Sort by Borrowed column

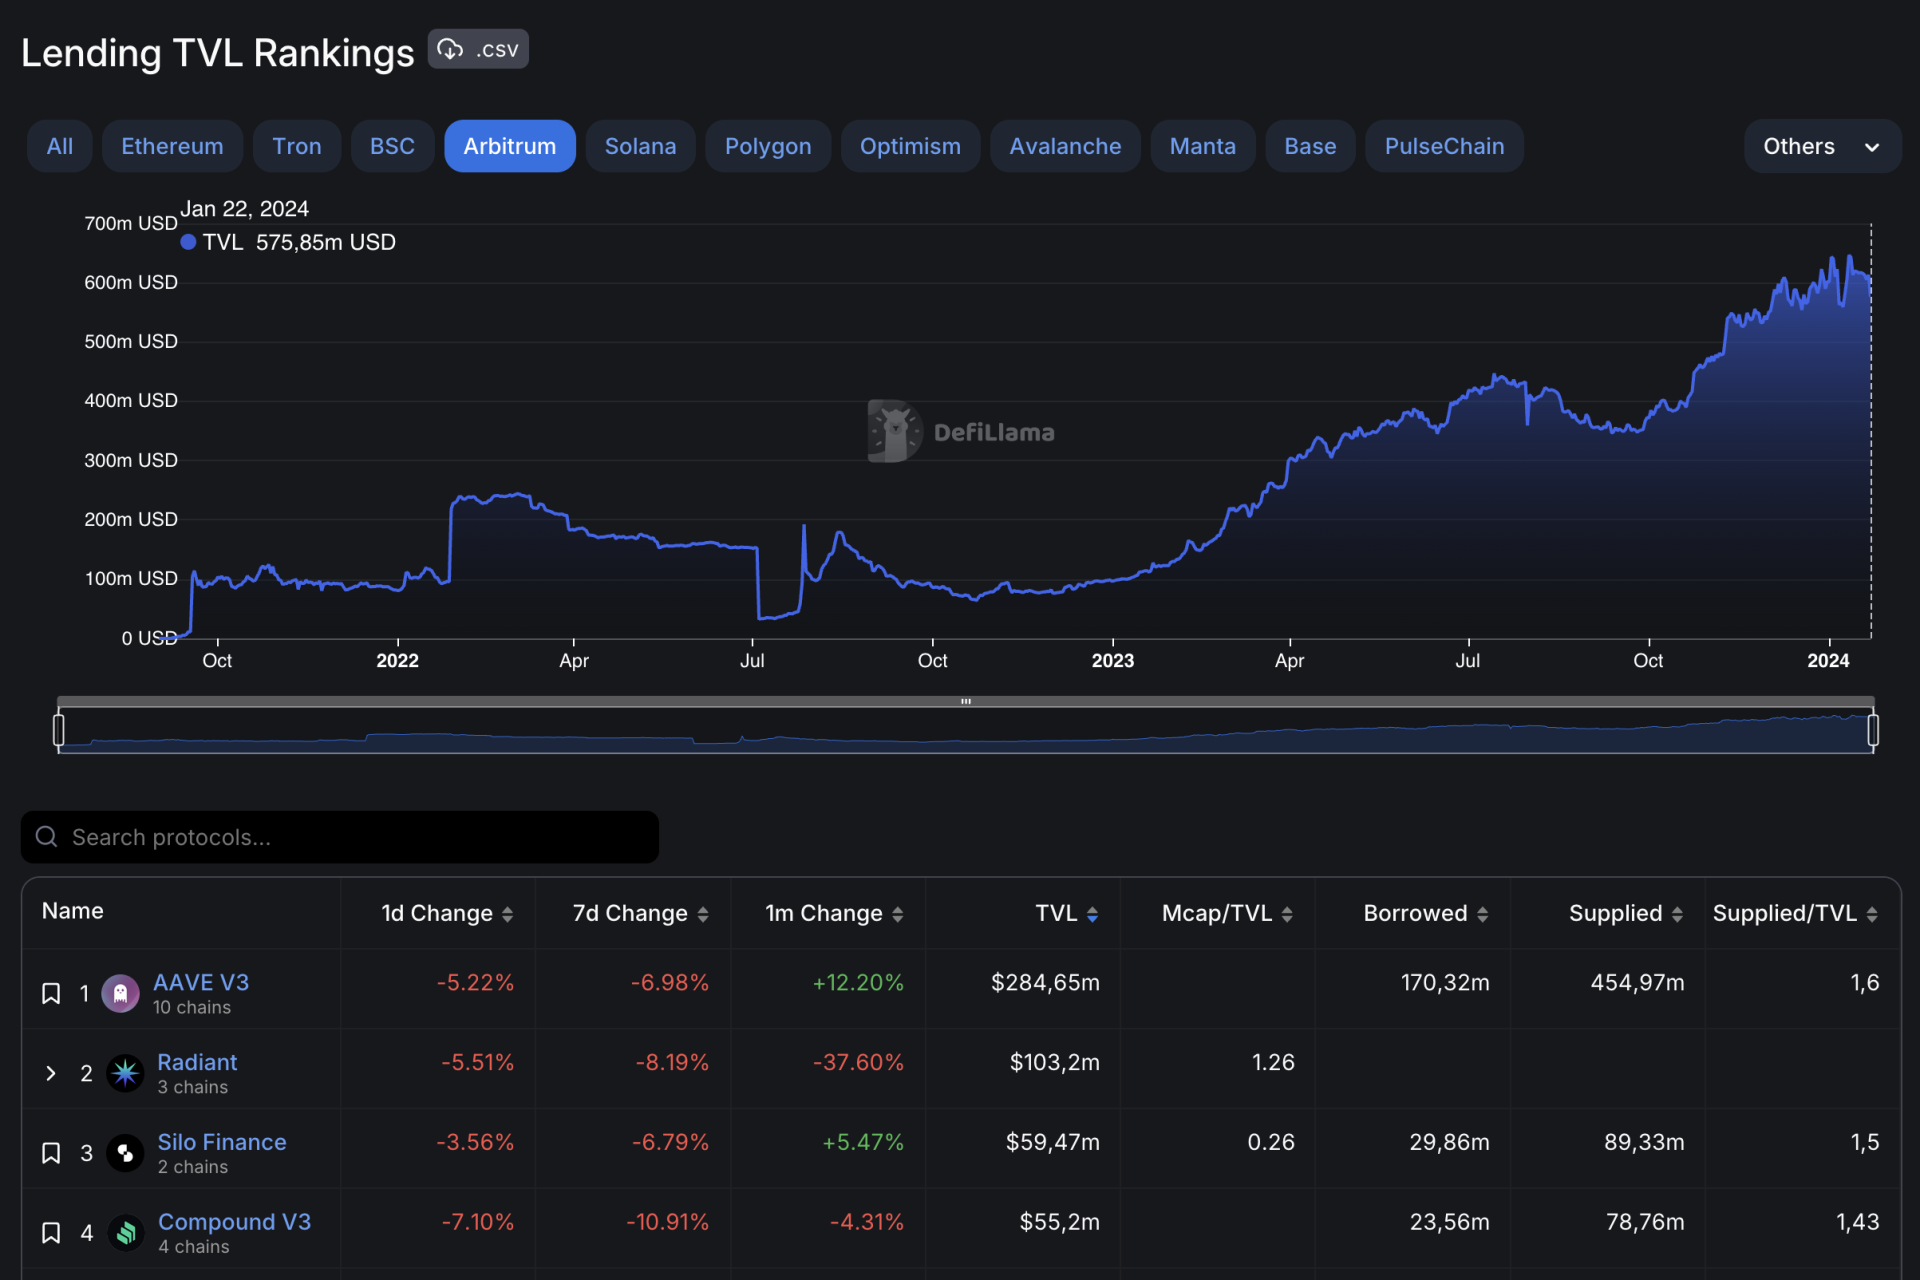pyautogui.click(x=1482, y=914)
